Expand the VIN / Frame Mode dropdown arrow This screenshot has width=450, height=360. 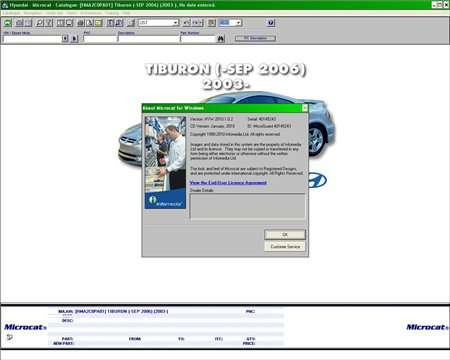click(x=65, y=39)
